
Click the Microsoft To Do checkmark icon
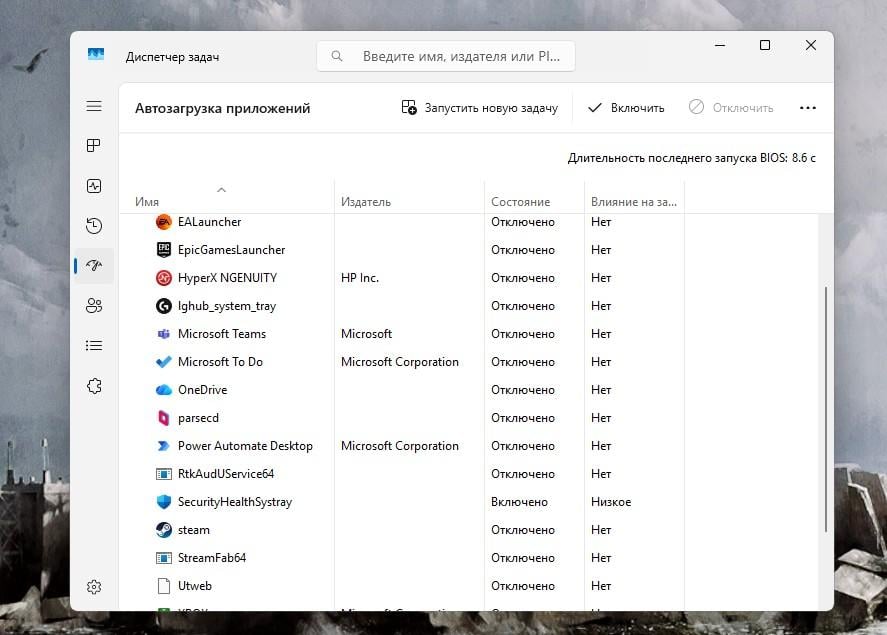pyautogui.click(x=163, y=362)
